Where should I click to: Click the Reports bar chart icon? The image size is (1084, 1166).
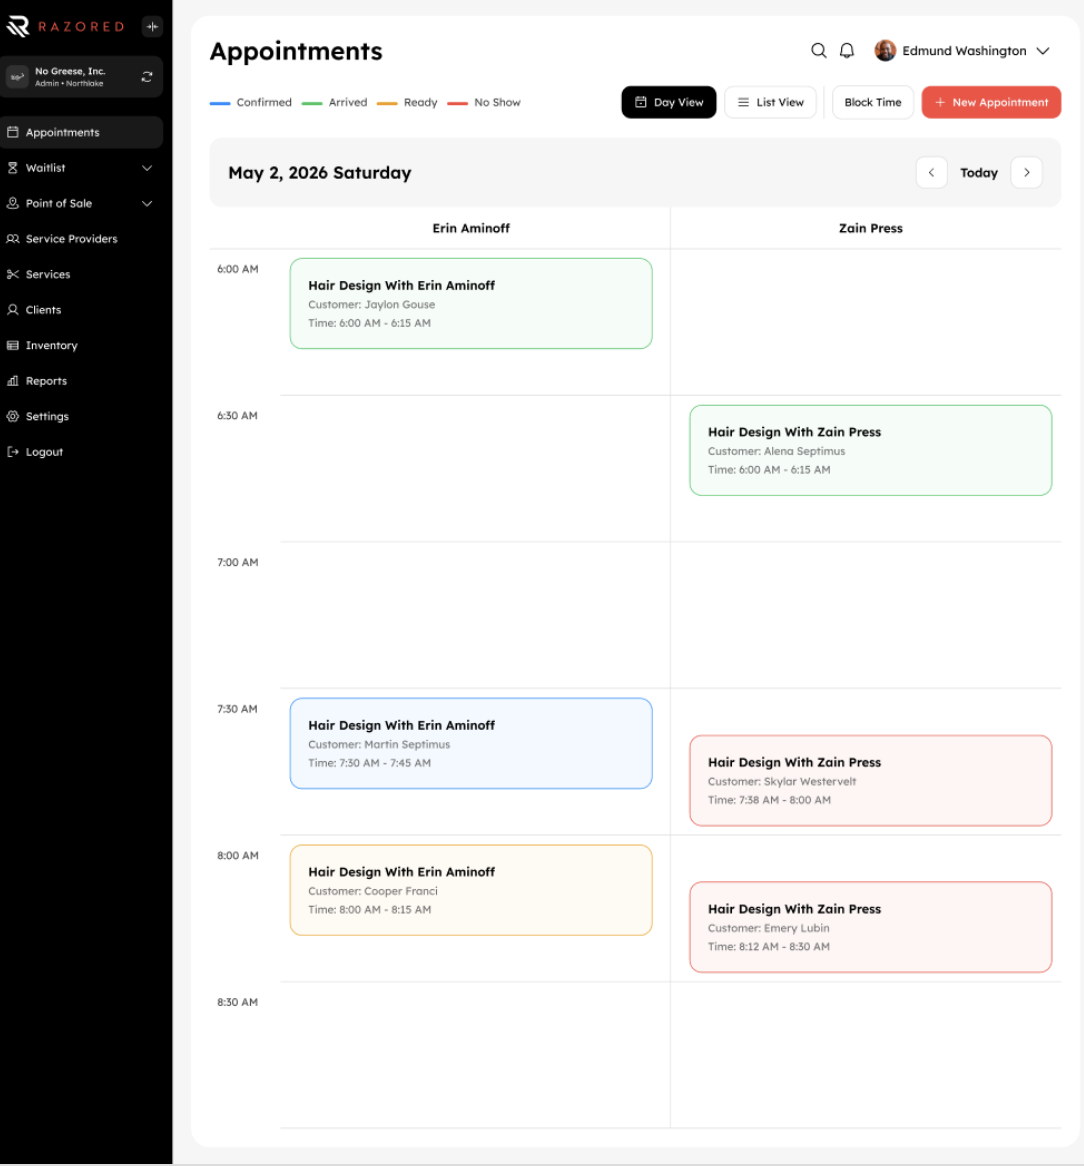pos(13,381)
